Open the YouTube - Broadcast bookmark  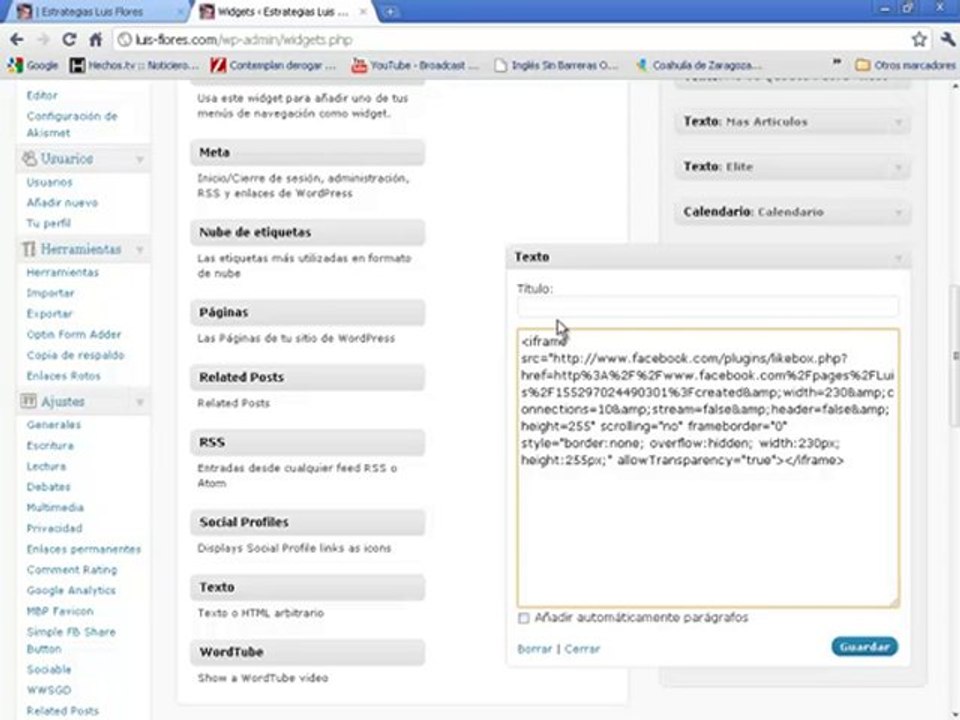pyautogui.click(x=414, y=65)
